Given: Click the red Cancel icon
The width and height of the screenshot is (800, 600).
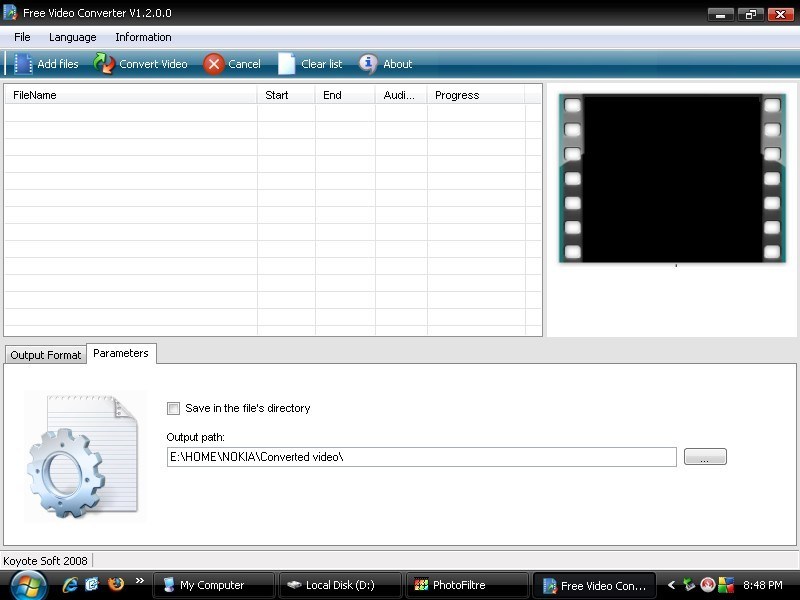Looking at the screenshot, I should (214, 64).
